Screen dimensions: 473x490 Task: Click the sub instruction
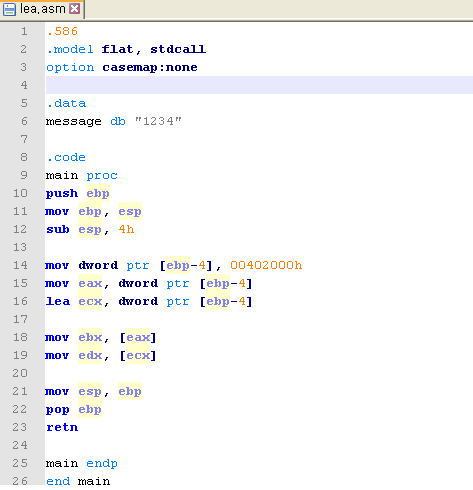[58, 229]
